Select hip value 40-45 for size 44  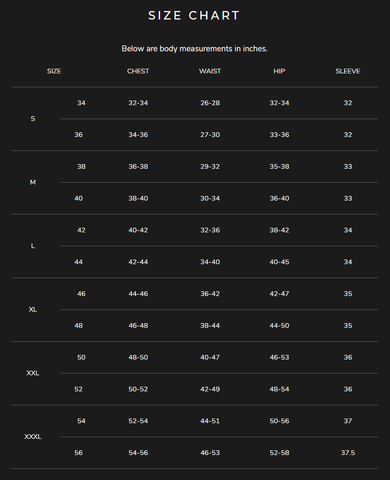(279, 262)
